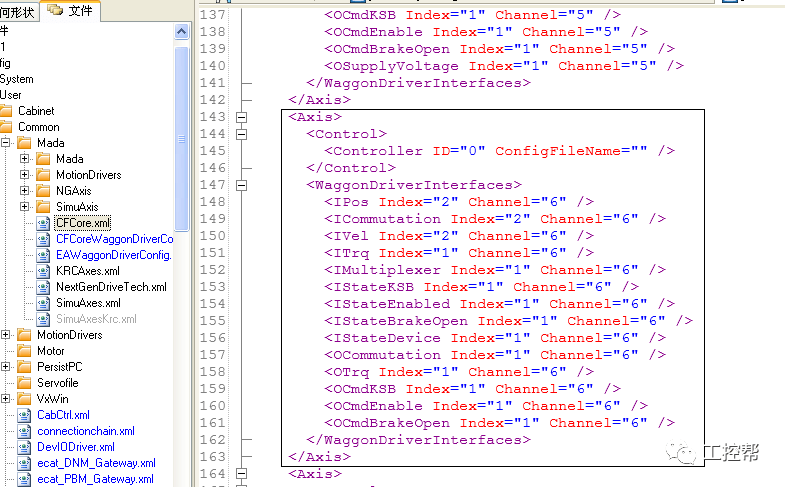Expand the PersistPC folder node
This screenshot has height=487, width=785.
coord(7,367)
